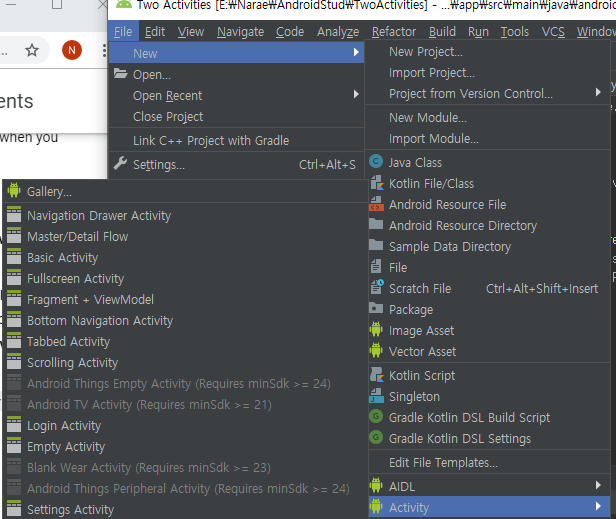Screen dimensions: 616x519
Task: Click the Gradle Kotlin DSL Build Script icon
Action: 376,416
